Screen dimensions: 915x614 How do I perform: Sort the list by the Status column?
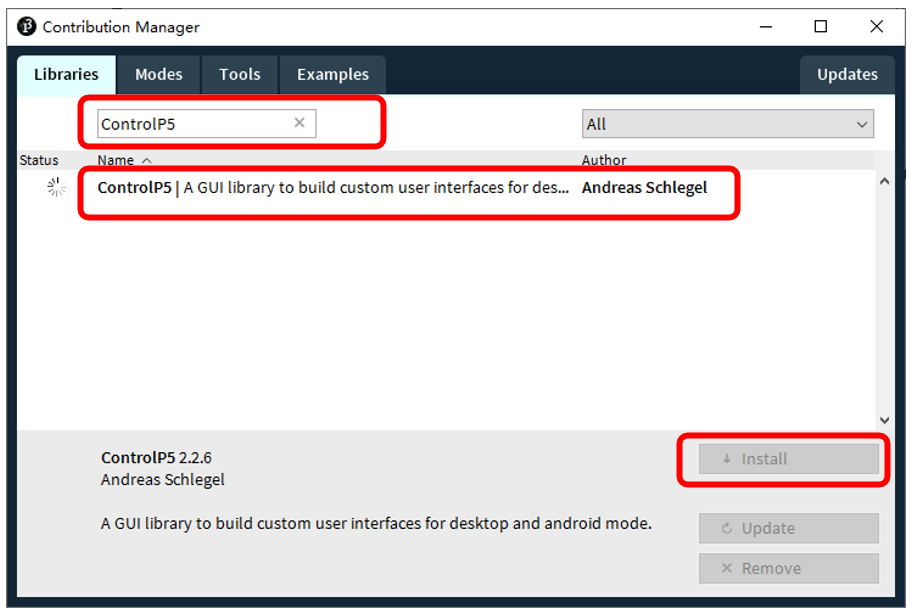[x=39, y=160]
